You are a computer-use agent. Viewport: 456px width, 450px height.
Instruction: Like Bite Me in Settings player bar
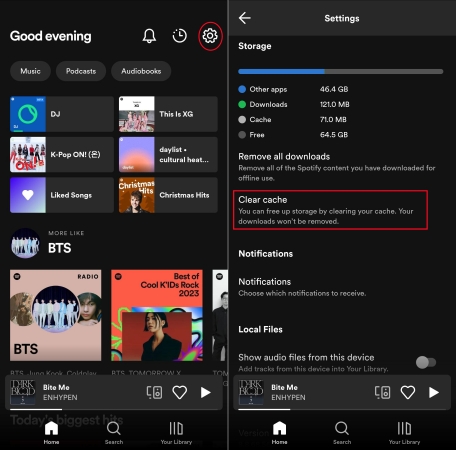pos(408,392)
